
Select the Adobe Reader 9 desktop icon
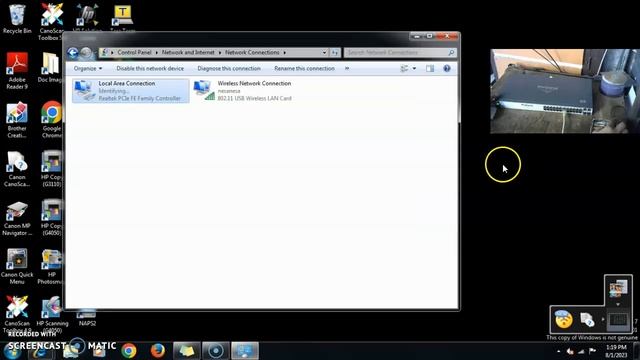click(x=17, y=71)
